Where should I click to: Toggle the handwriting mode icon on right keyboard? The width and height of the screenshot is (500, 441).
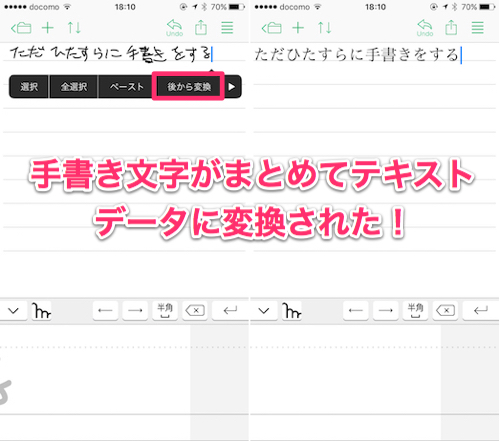coord(292,311)
